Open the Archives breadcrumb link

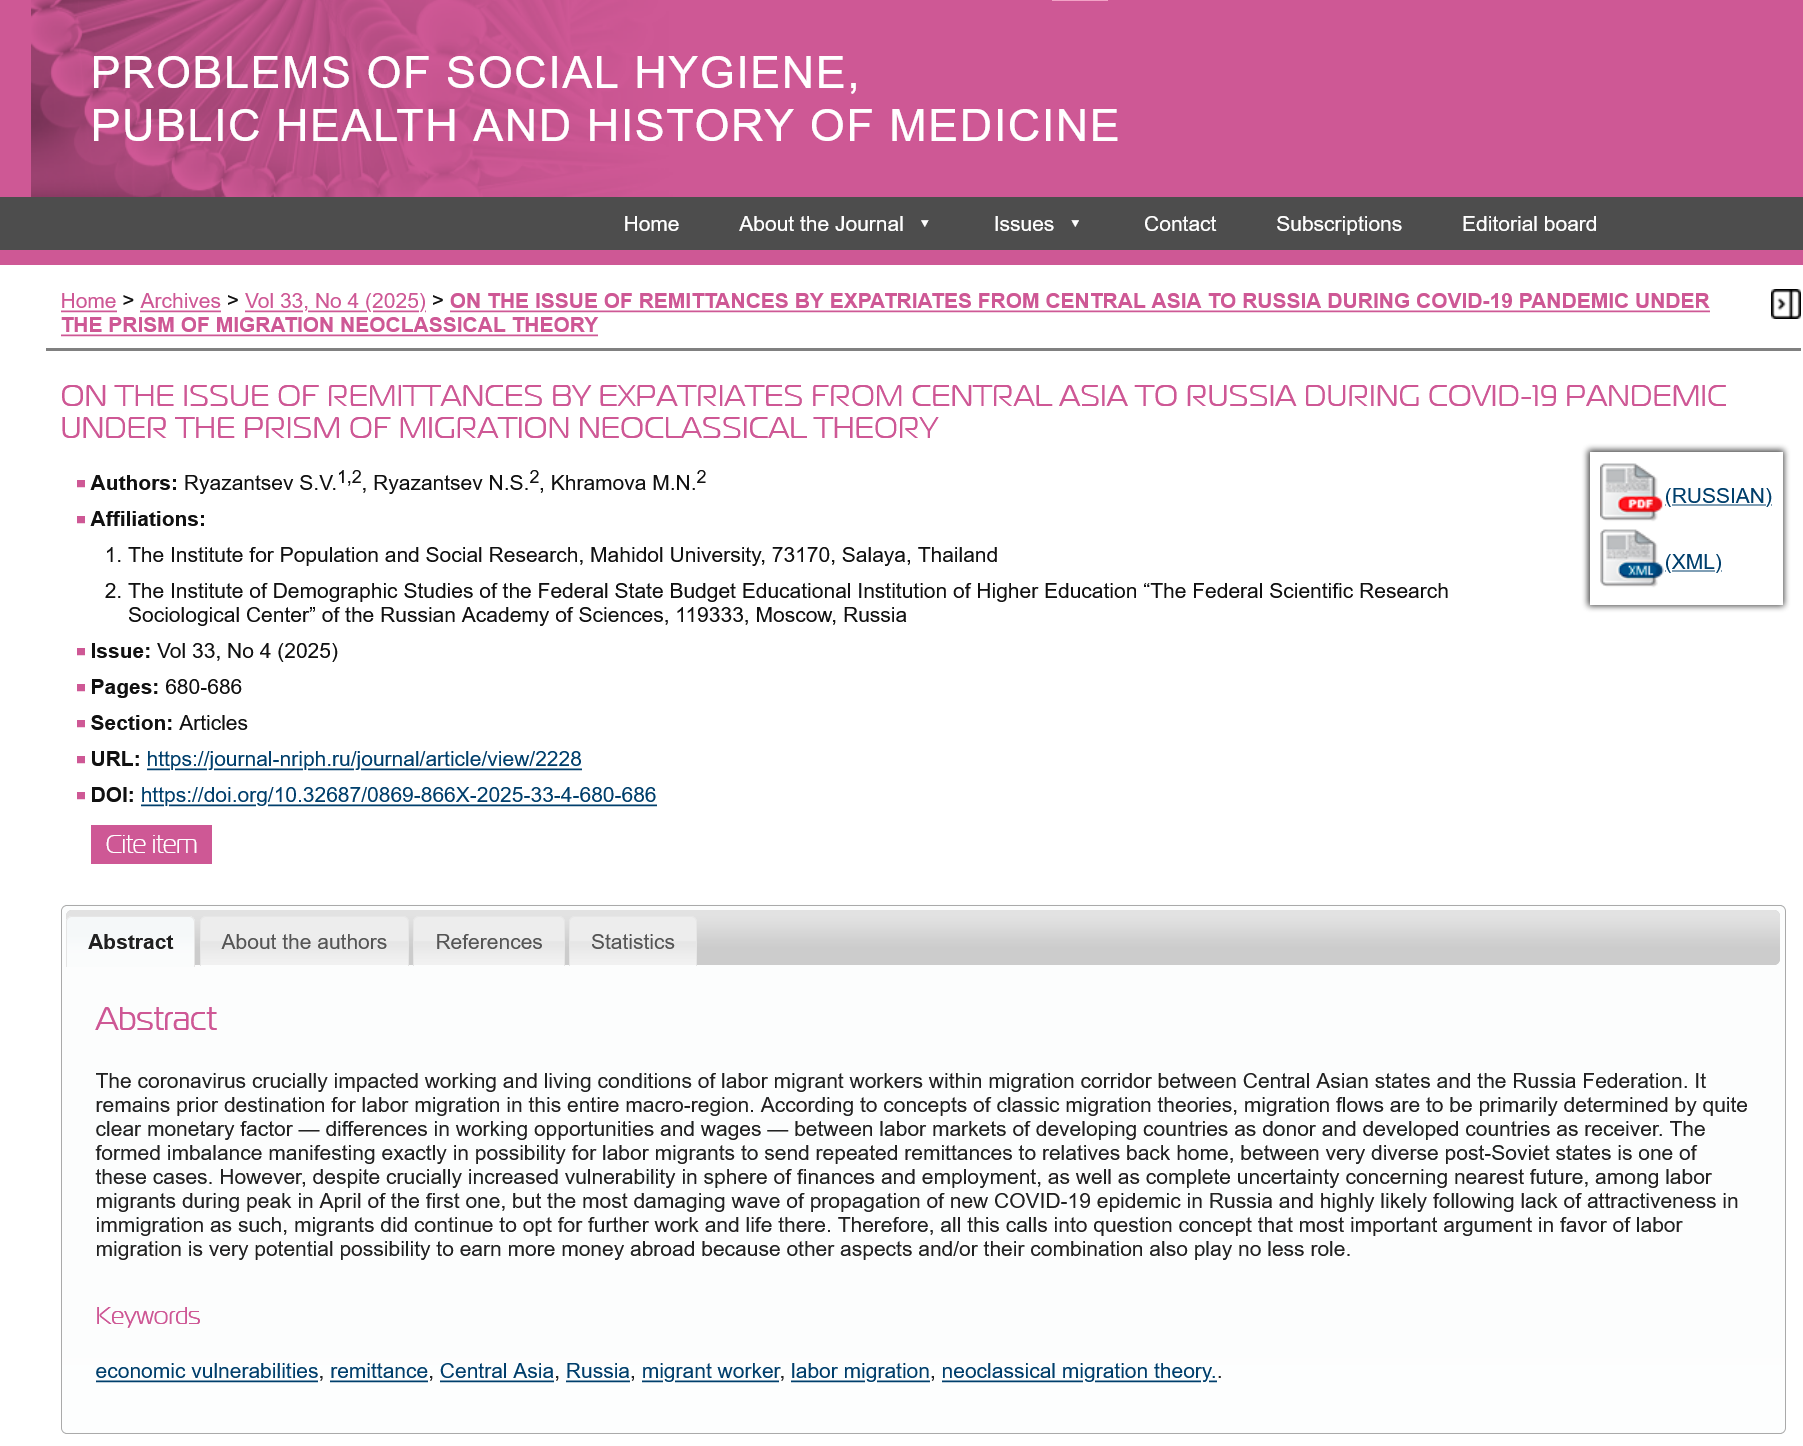pyautogui.click(x=180, y=301)
